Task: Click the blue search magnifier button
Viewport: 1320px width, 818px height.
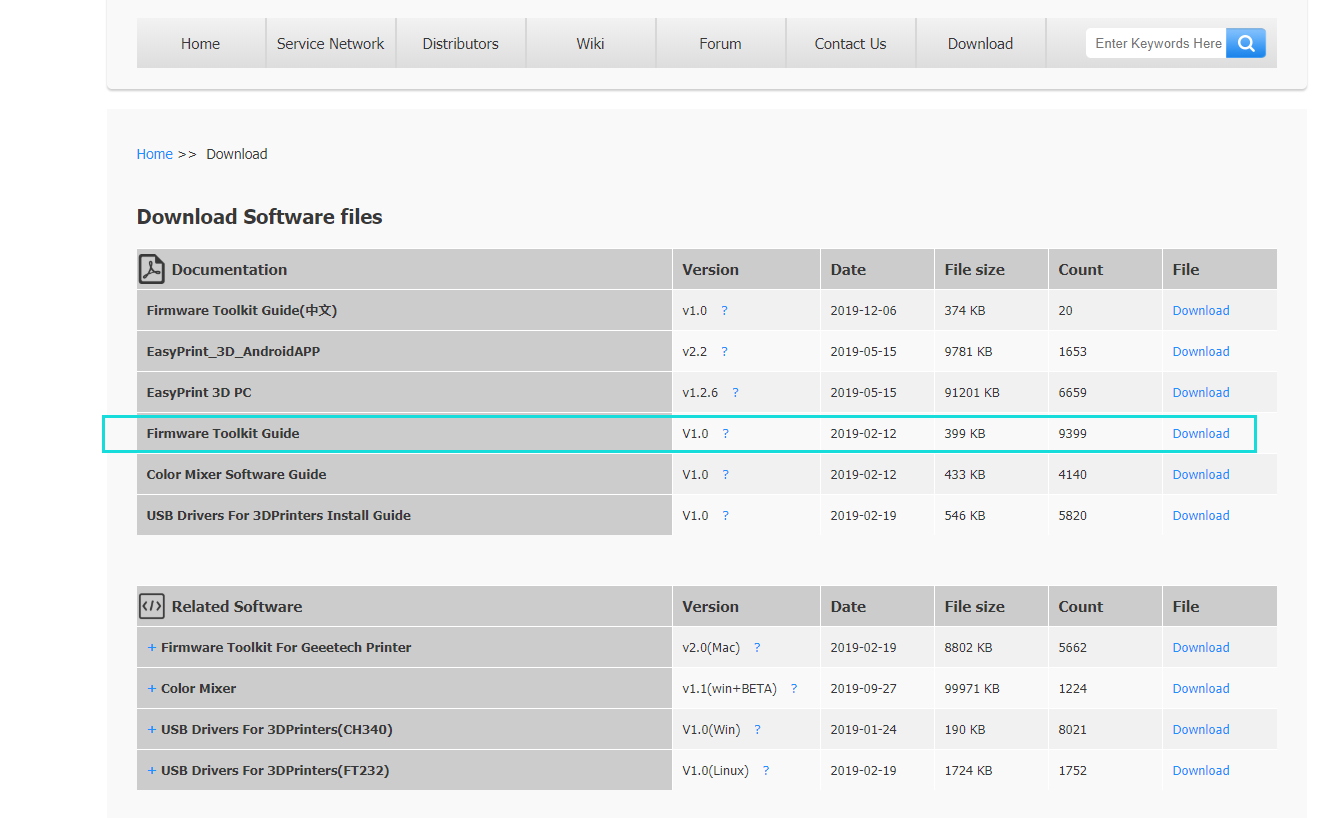Action: (1245, 43)
